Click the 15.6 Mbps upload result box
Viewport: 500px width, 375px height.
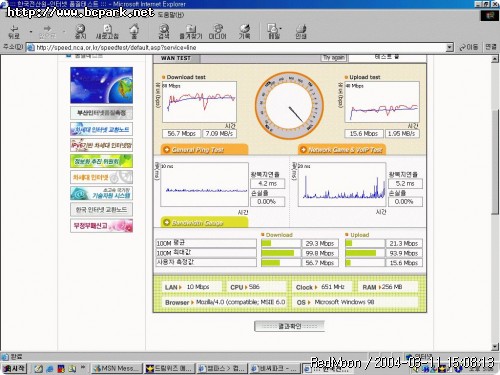pyautogui.click(x=364, y=134)
